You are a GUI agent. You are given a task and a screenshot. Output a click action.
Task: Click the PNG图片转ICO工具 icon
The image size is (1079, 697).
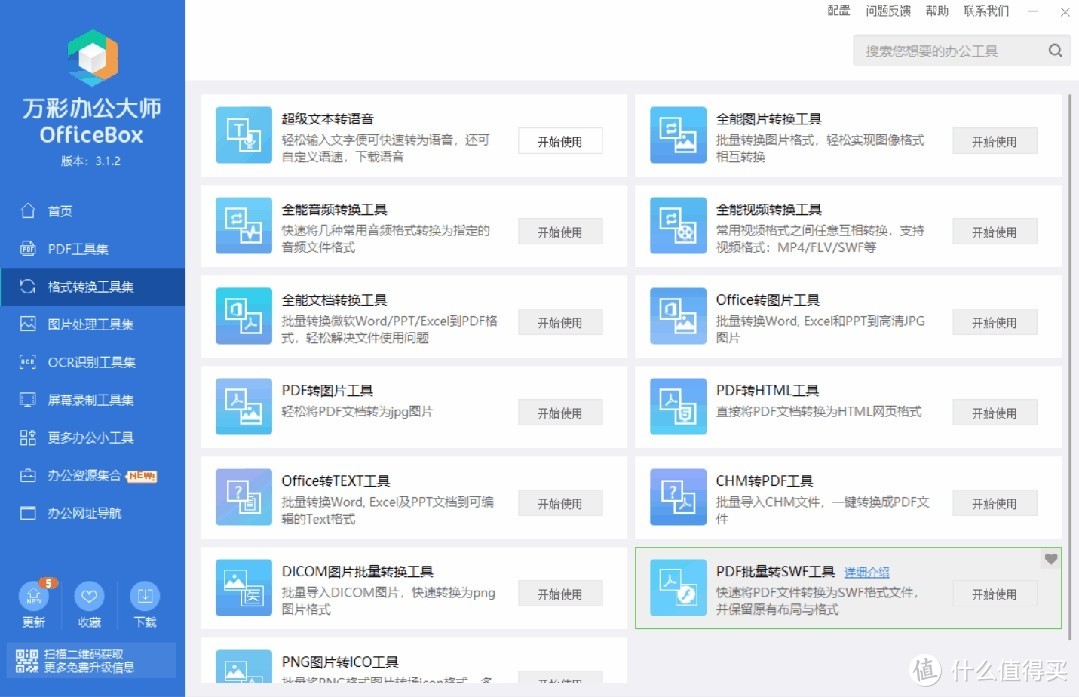pyautogui.click(x=243, y=666)
